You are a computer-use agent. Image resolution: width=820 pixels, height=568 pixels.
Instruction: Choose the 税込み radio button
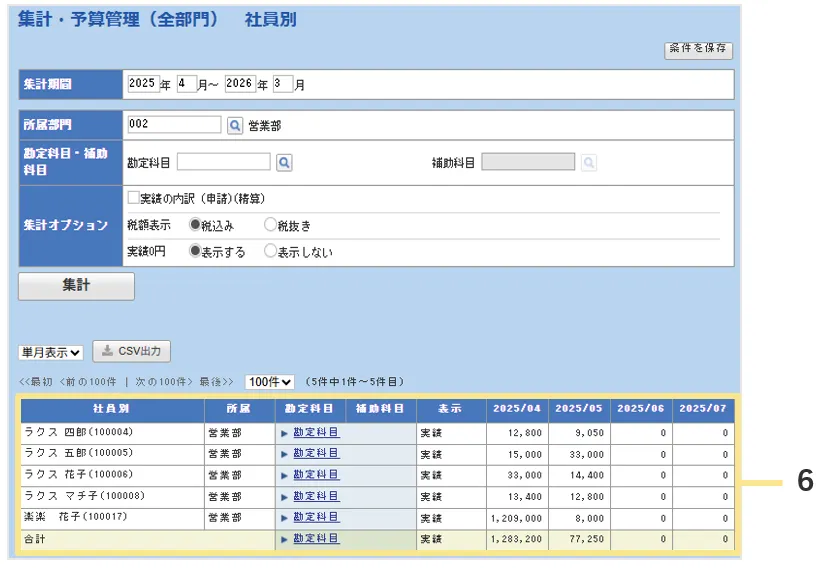(195, 225)
